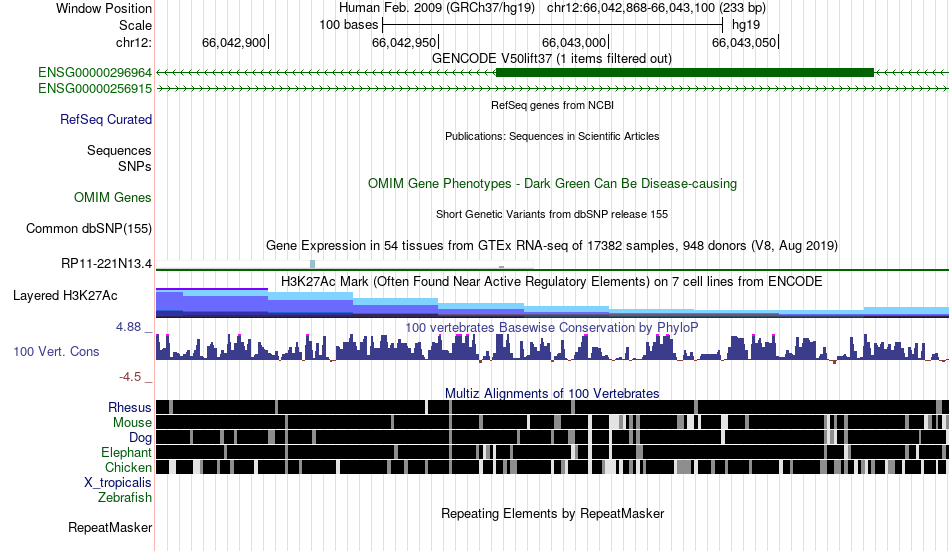This screenshot has width=950, height=551.
Task: Click the Mouse alignment bar
Action: [x=552, y=422]
